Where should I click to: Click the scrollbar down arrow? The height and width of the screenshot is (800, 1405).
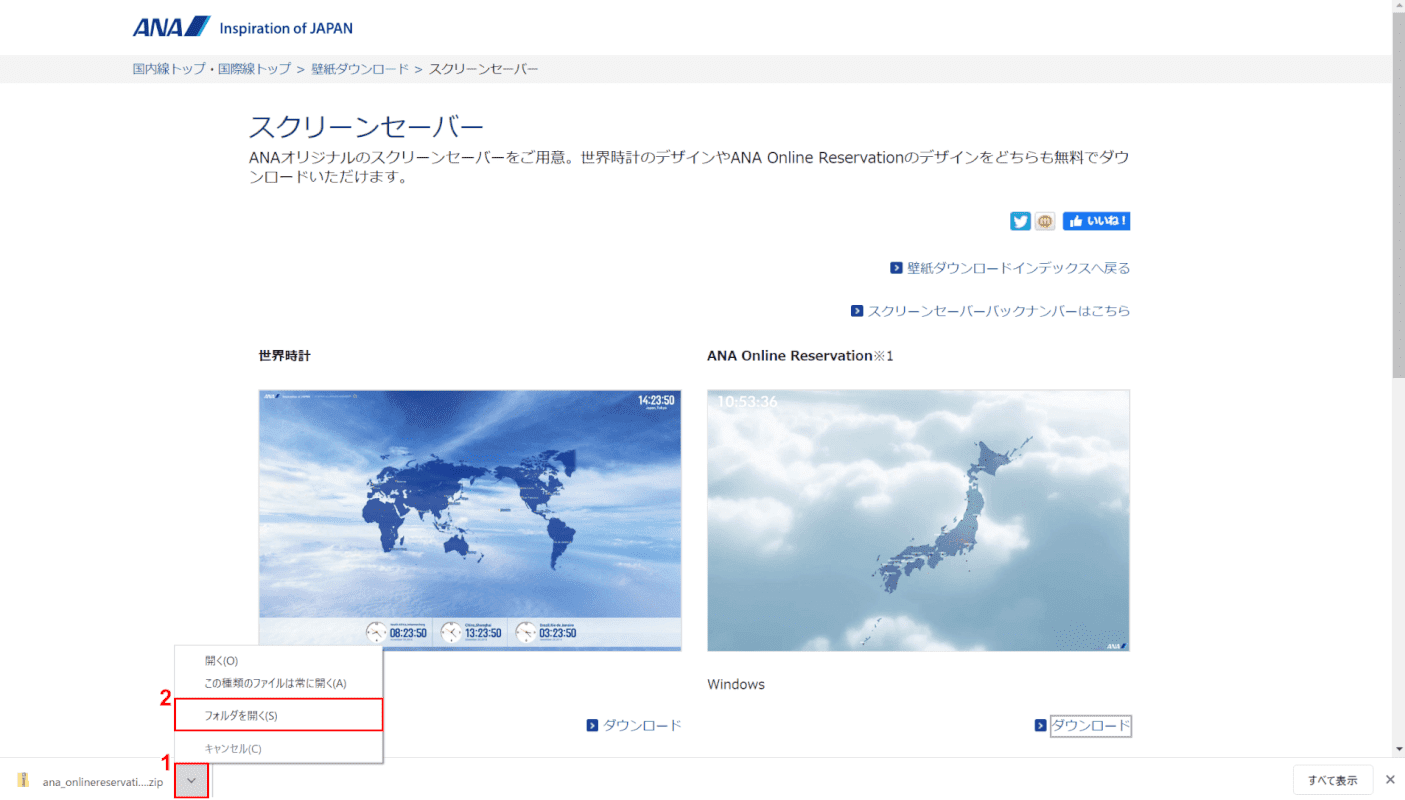coord(1397,749)
